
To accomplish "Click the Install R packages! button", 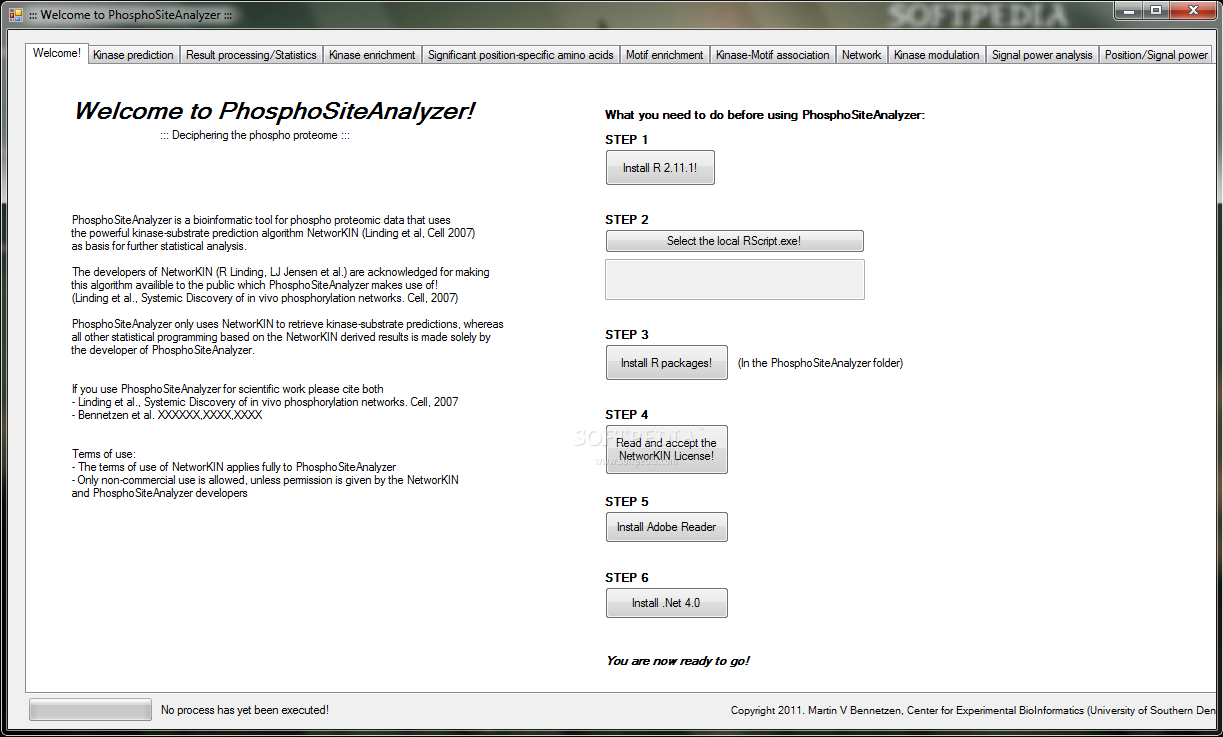I will [x=666, y=363].
